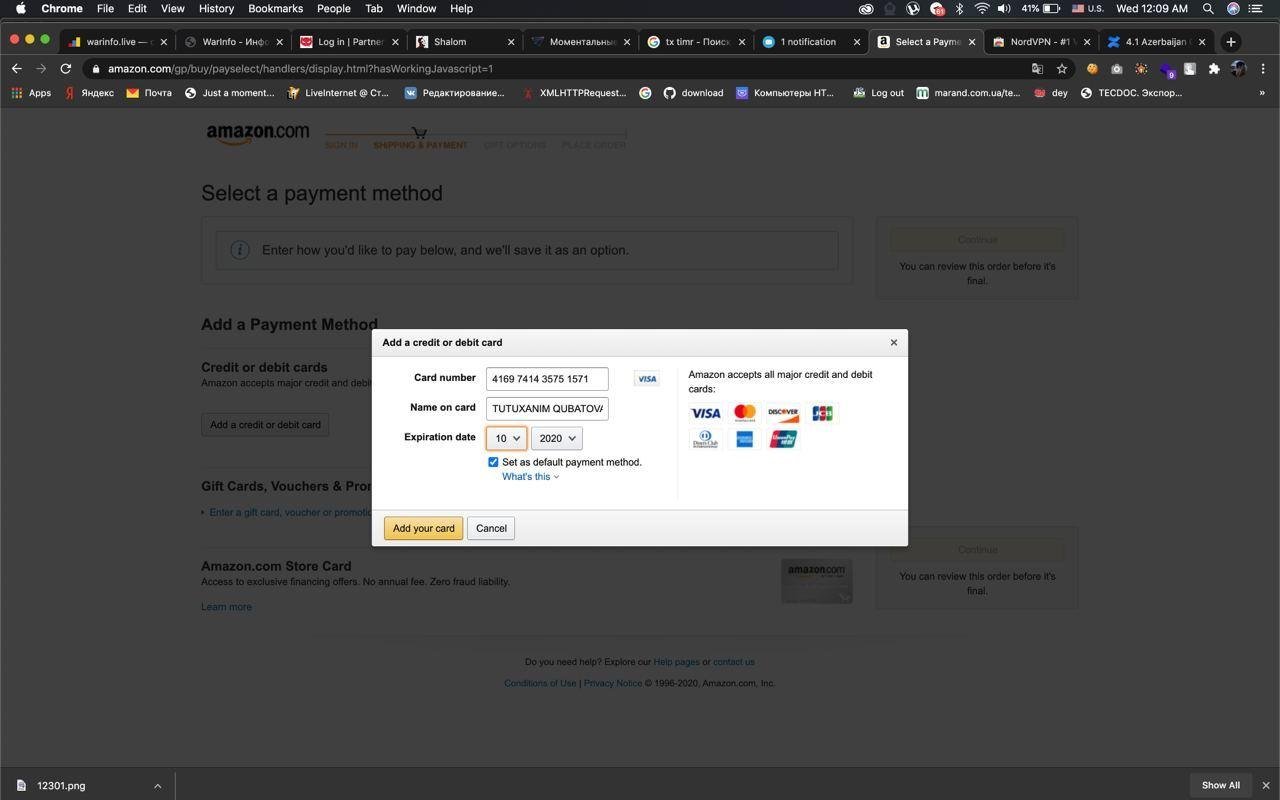Open the expiration year dropdown
1280x800 pixels.
coord(557,438)
